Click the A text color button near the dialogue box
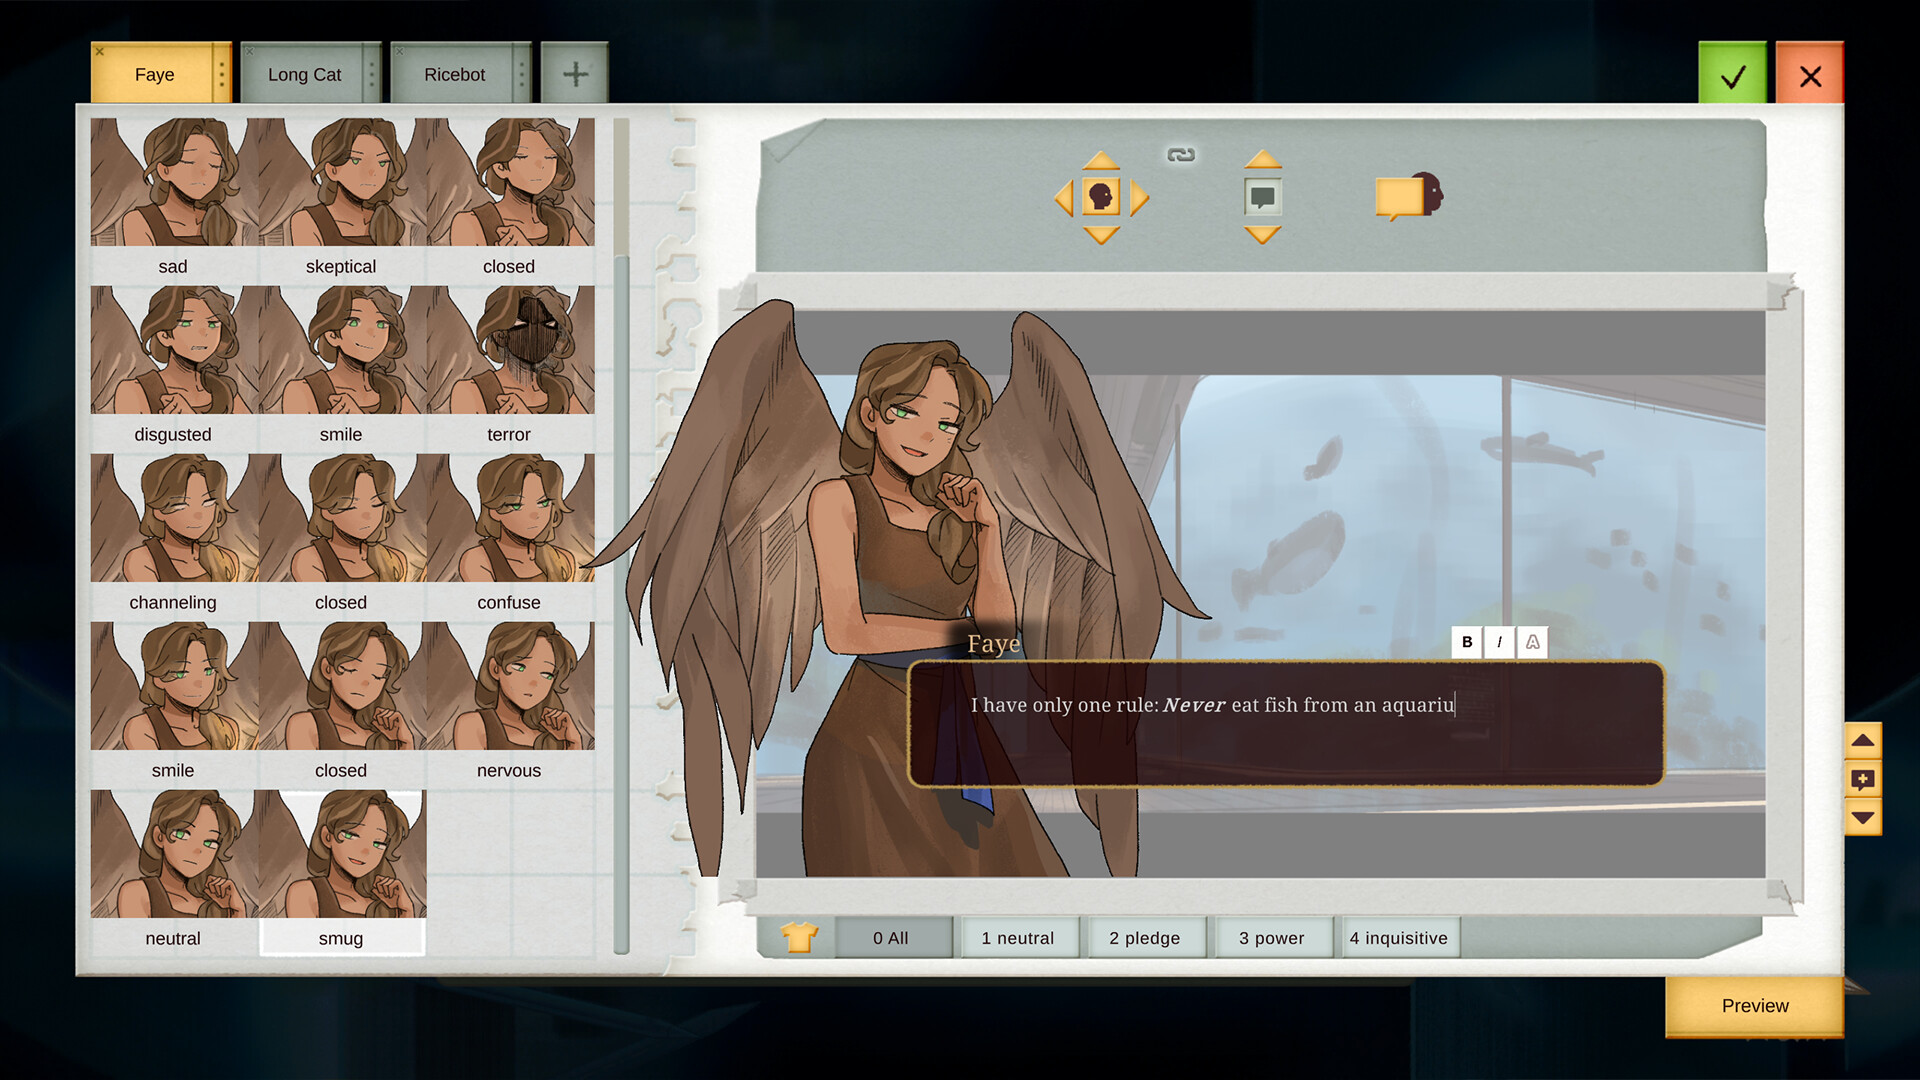Screen dimensions: 1920x1080 pyautogui.click(x=1532, y=643)
